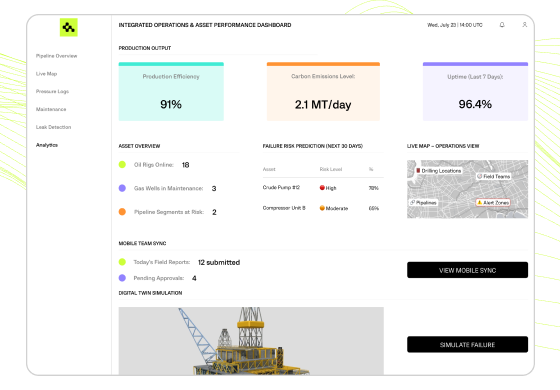Open Pressure Logs sidebar item
Image resolution: width=560 pixels, height=390 pixels.
pyautogui.click(x=52, y=91)
